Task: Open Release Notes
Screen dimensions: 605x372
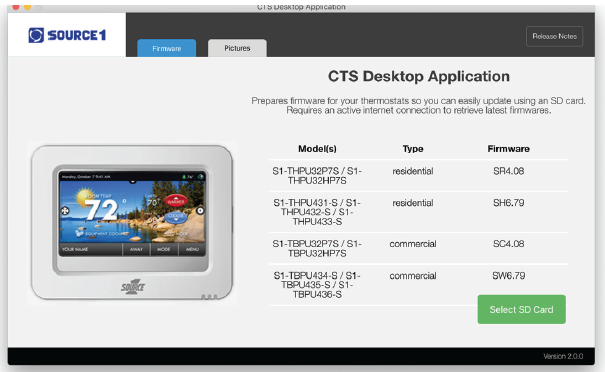Action: pyautogui.click(x=554, y=36)
